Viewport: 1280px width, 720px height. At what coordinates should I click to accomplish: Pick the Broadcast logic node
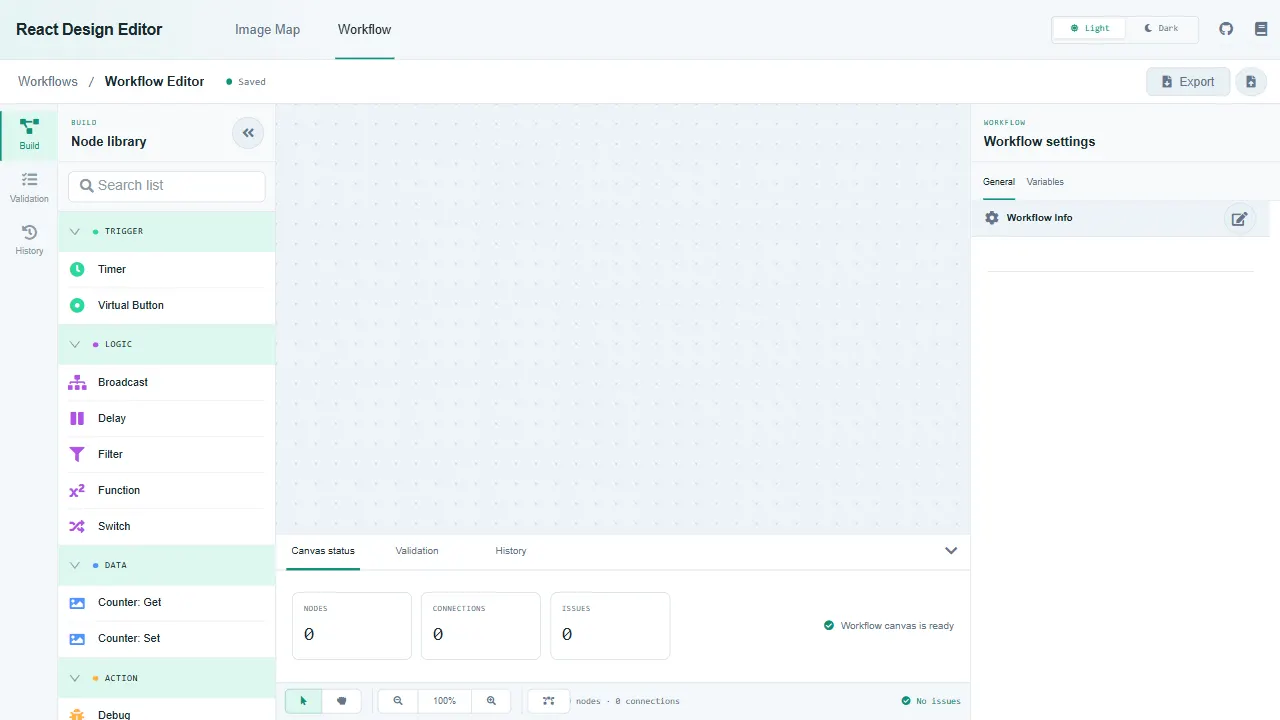coord(167,382)
